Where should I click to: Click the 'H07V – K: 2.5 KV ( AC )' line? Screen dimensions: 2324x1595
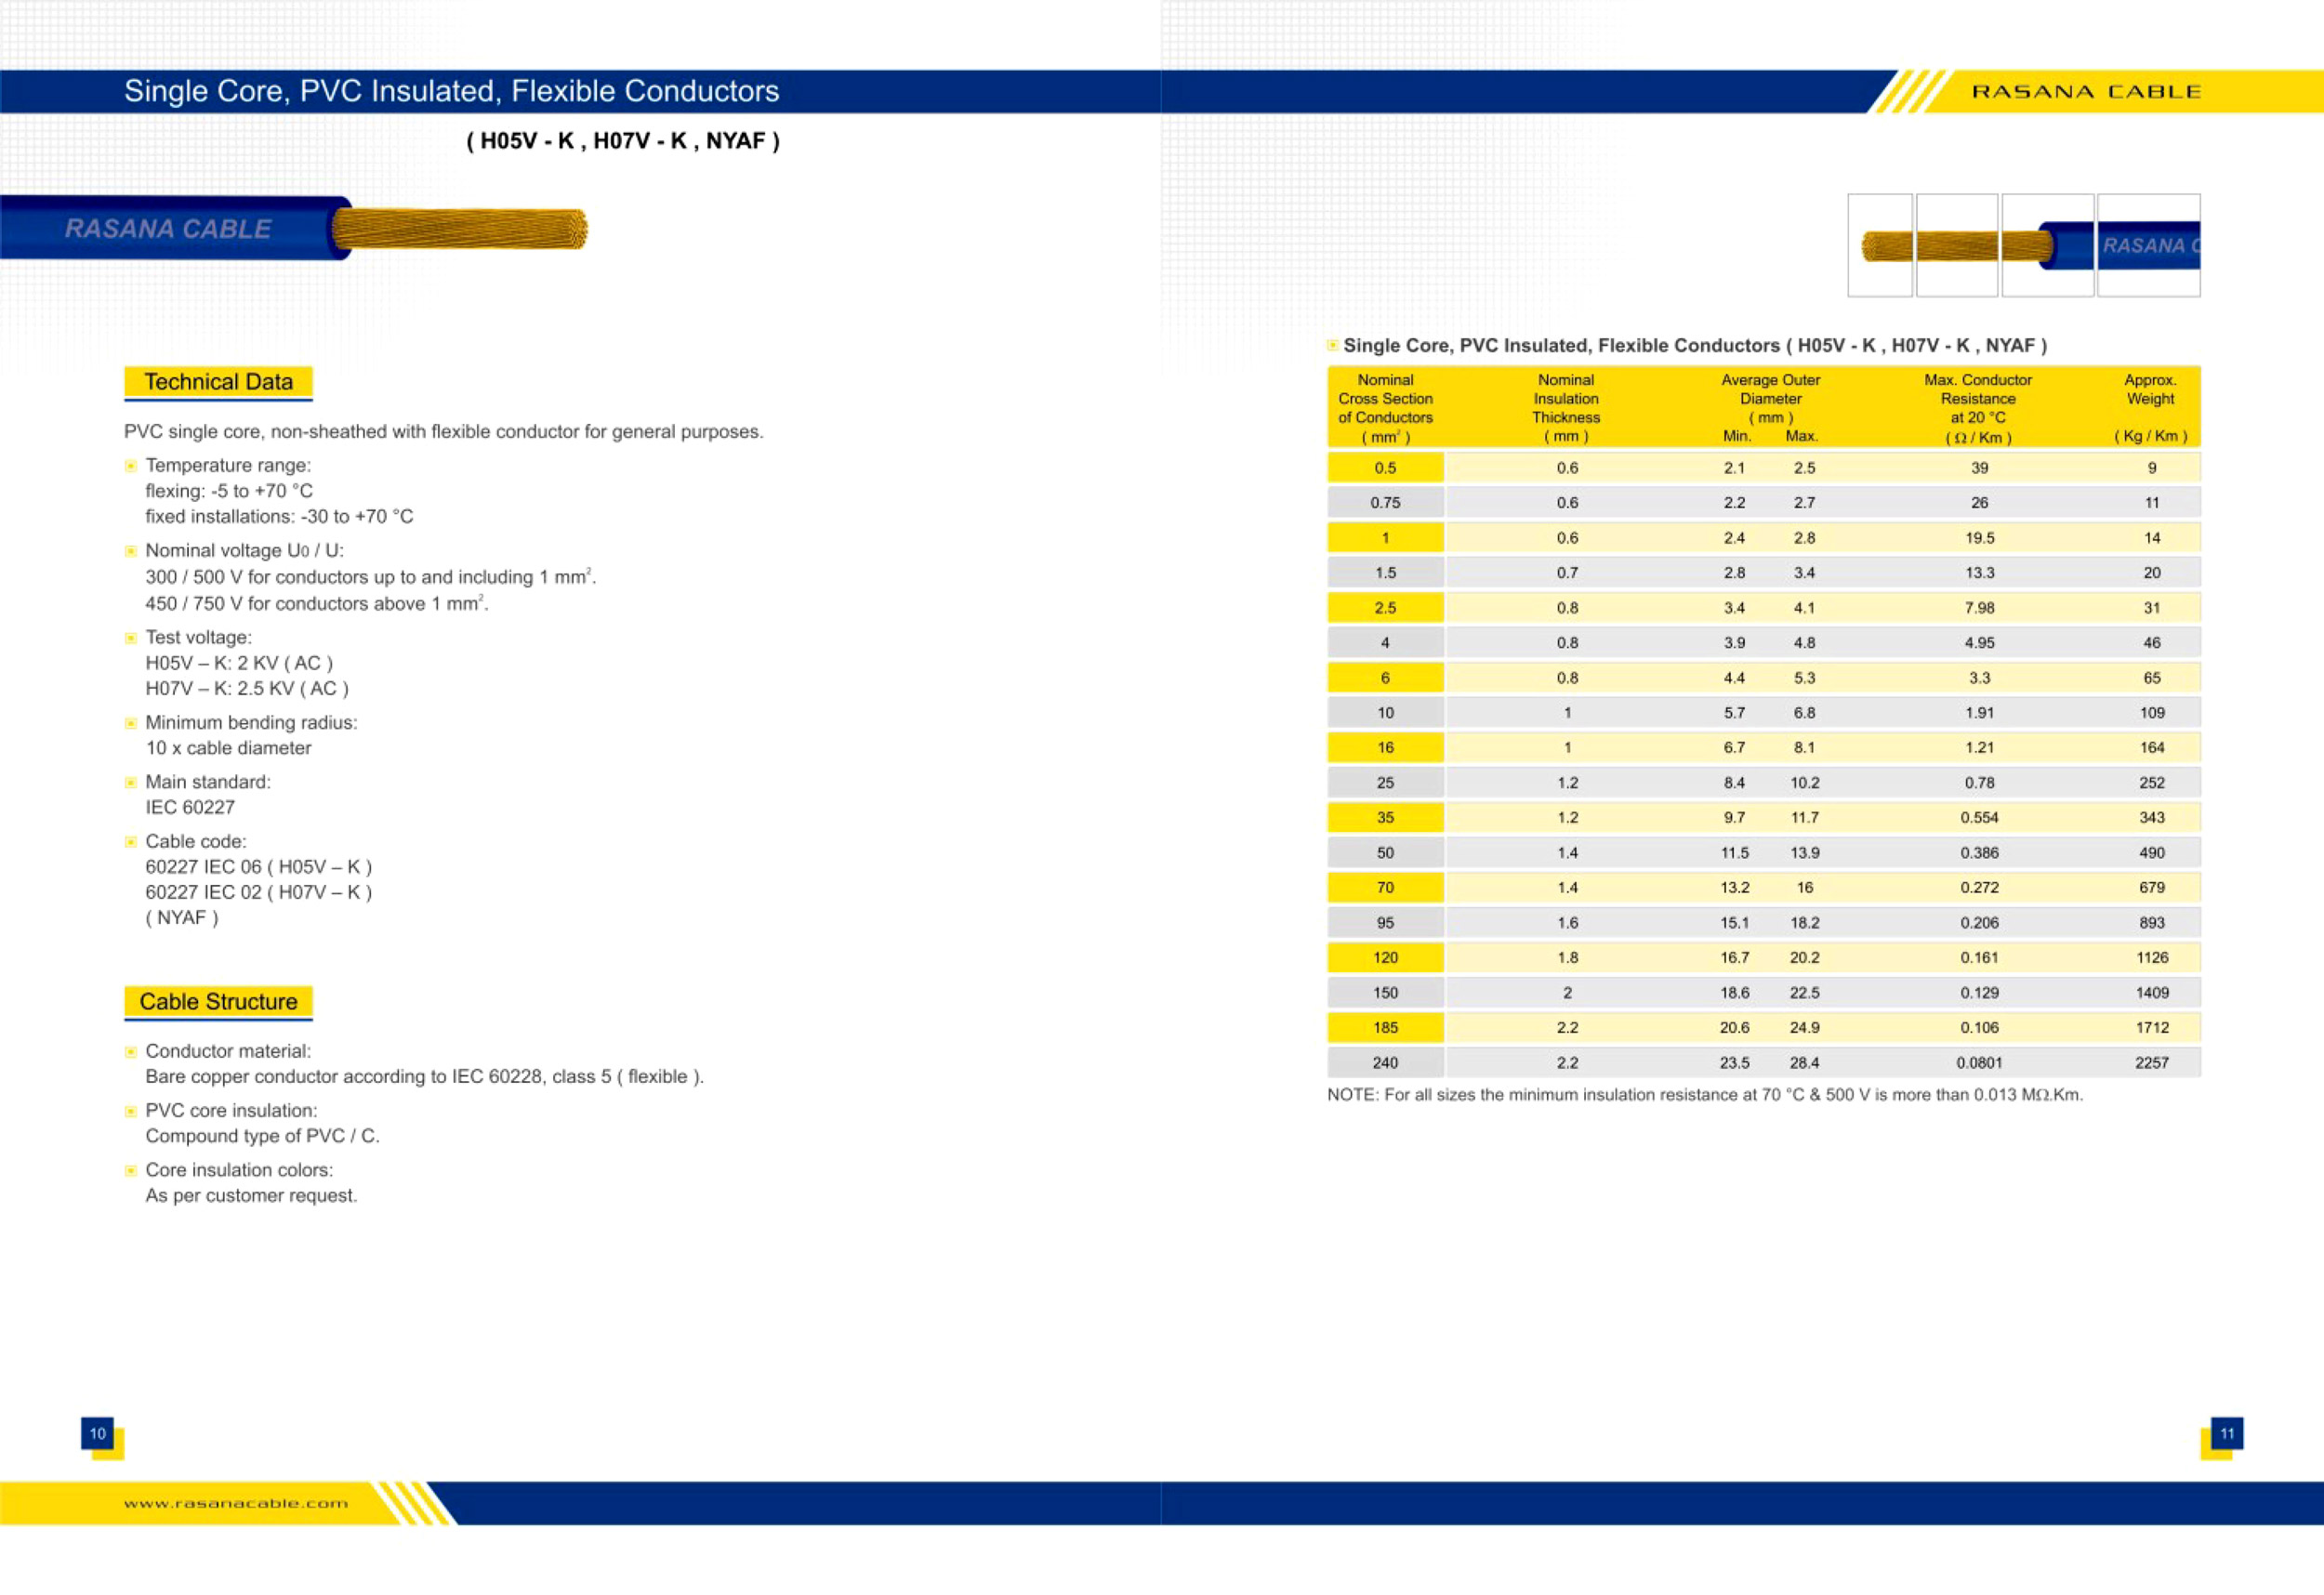tap(247, 689)
